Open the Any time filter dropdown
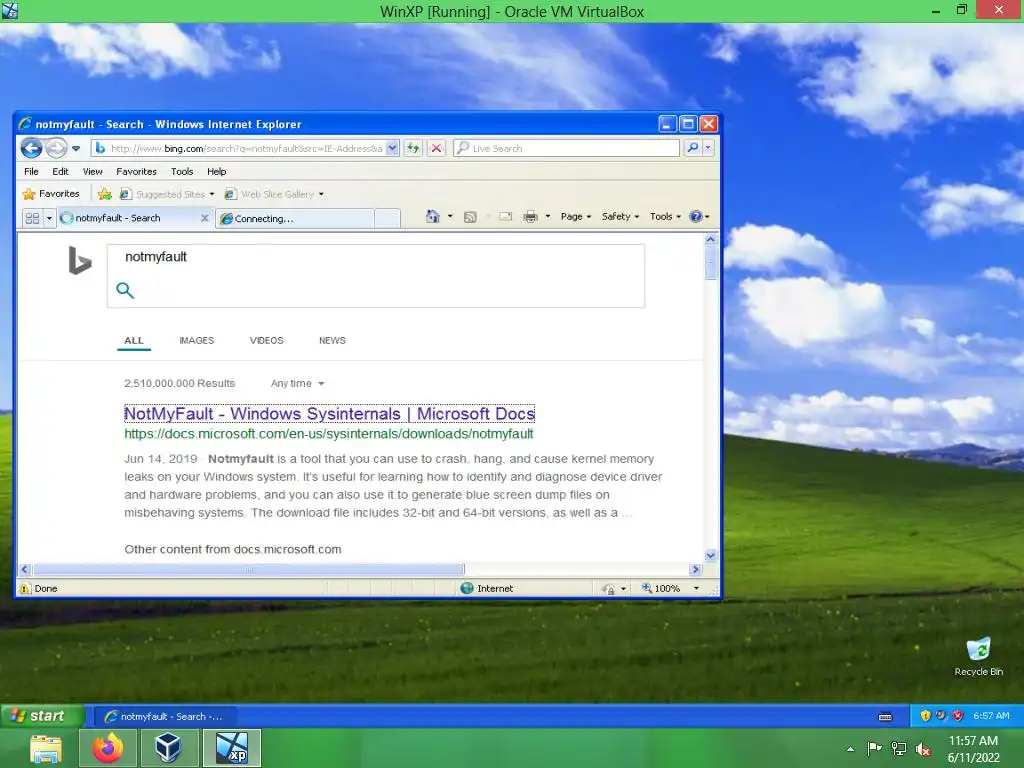The image size is (1024, 768). 297,383
